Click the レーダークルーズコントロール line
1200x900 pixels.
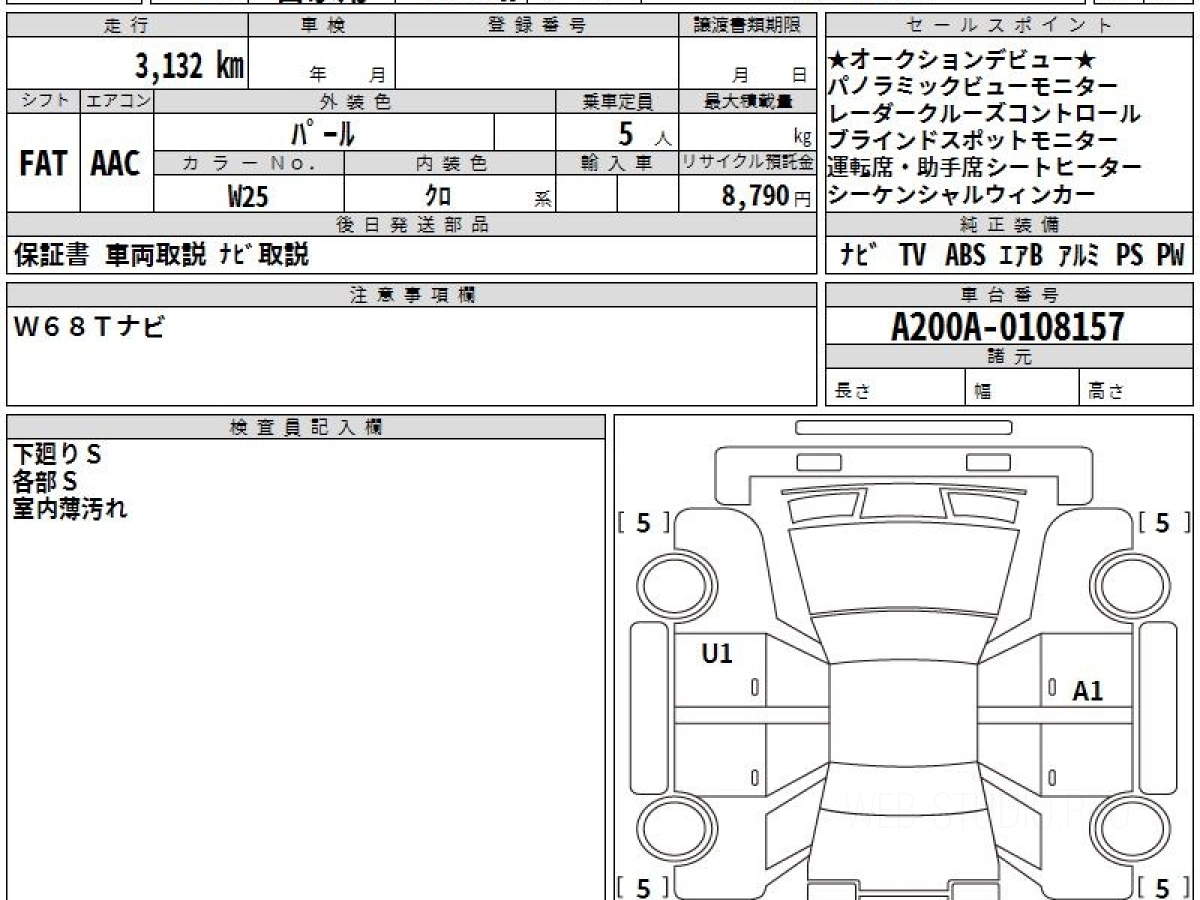point(985,114)
